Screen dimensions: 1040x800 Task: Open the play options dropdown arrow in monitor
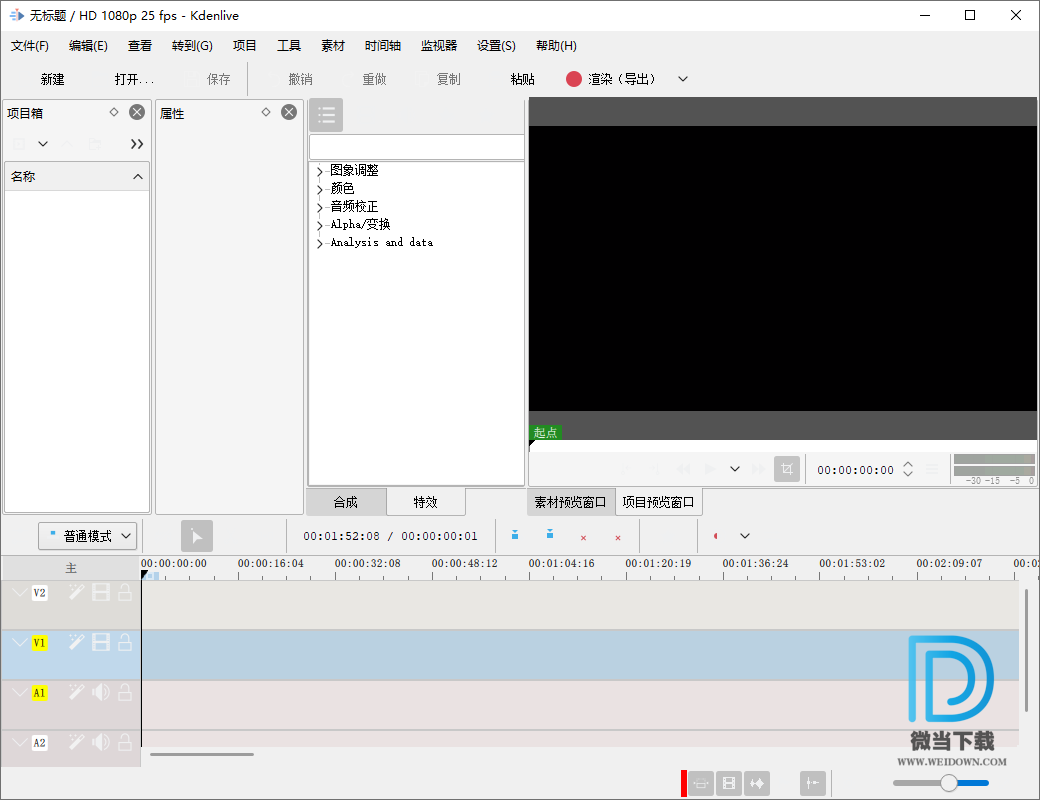pyautogui.click(x=735, y=469)
